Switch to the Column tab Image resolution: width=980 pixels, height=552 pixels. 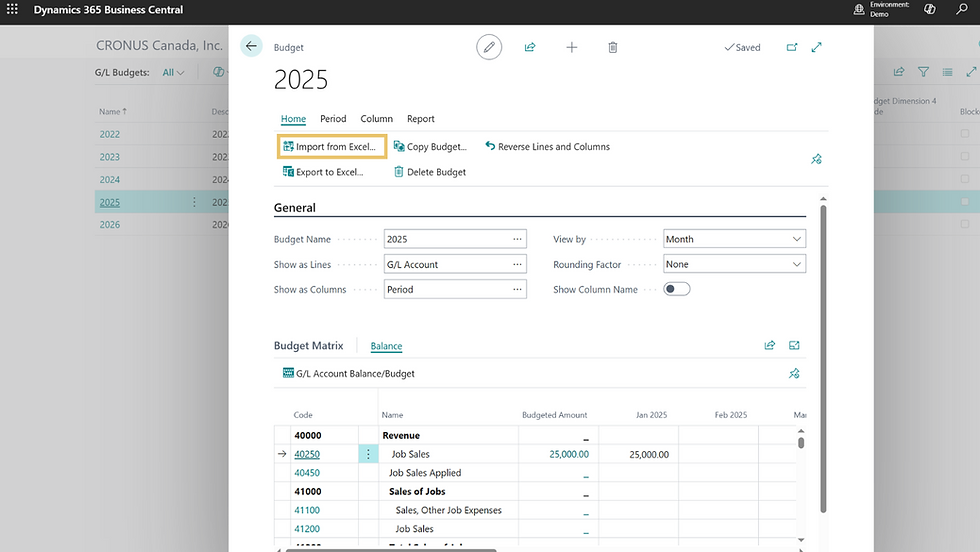(x=376, y=119)
